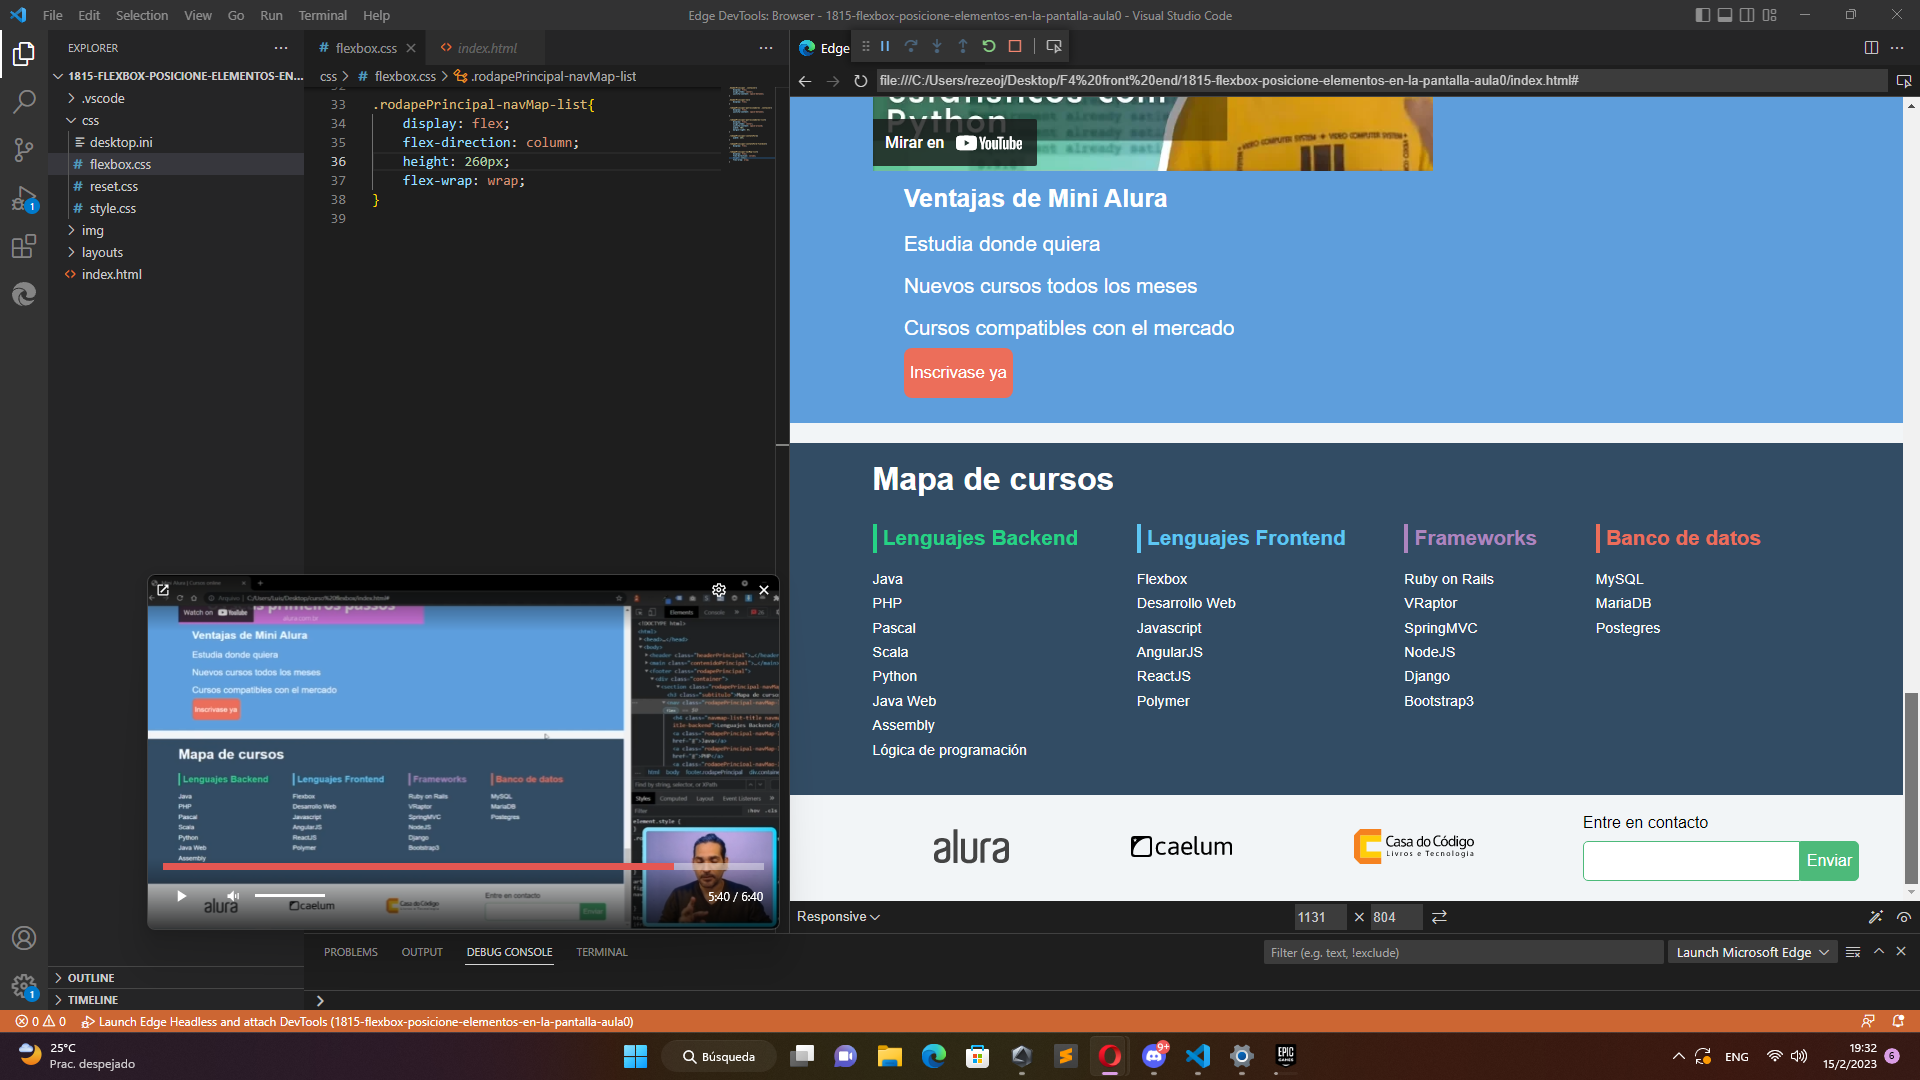This screenshot has width=1920, height=1080.
Task: Switch to the TERMINAL panel tab
Action: point(602,952)
